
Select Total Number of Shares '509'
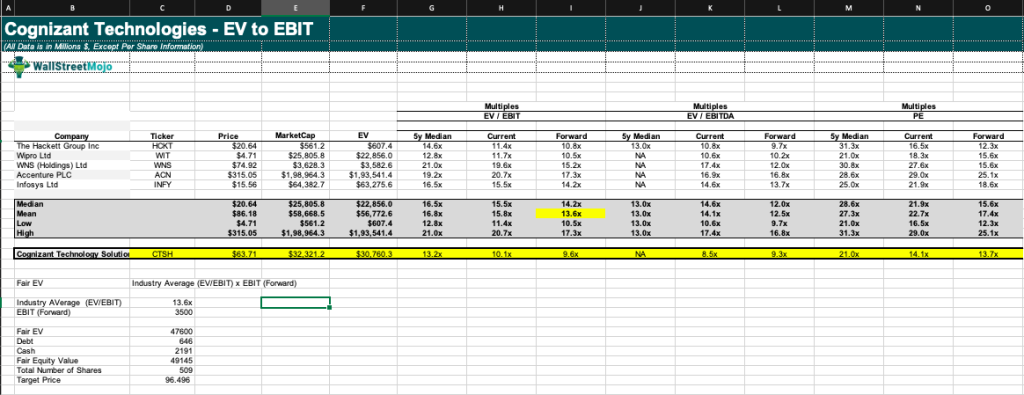162,370
